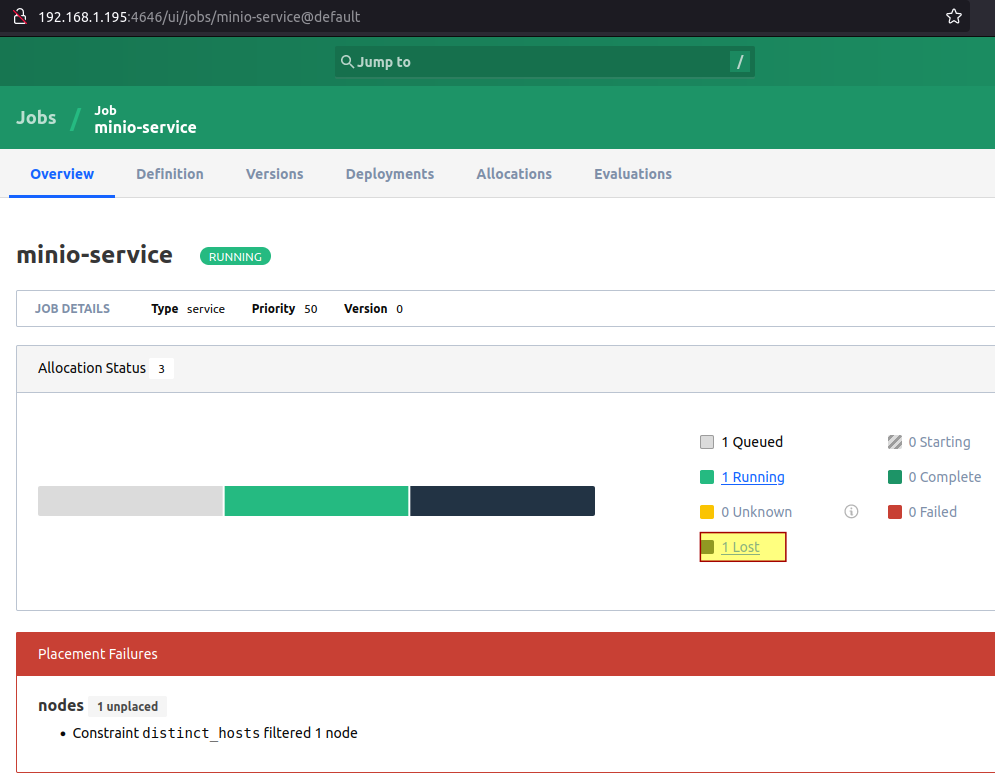Click the browser address bar URL
Screen dimensions: 995x783
pyautogui.click(x=199, y=16)
